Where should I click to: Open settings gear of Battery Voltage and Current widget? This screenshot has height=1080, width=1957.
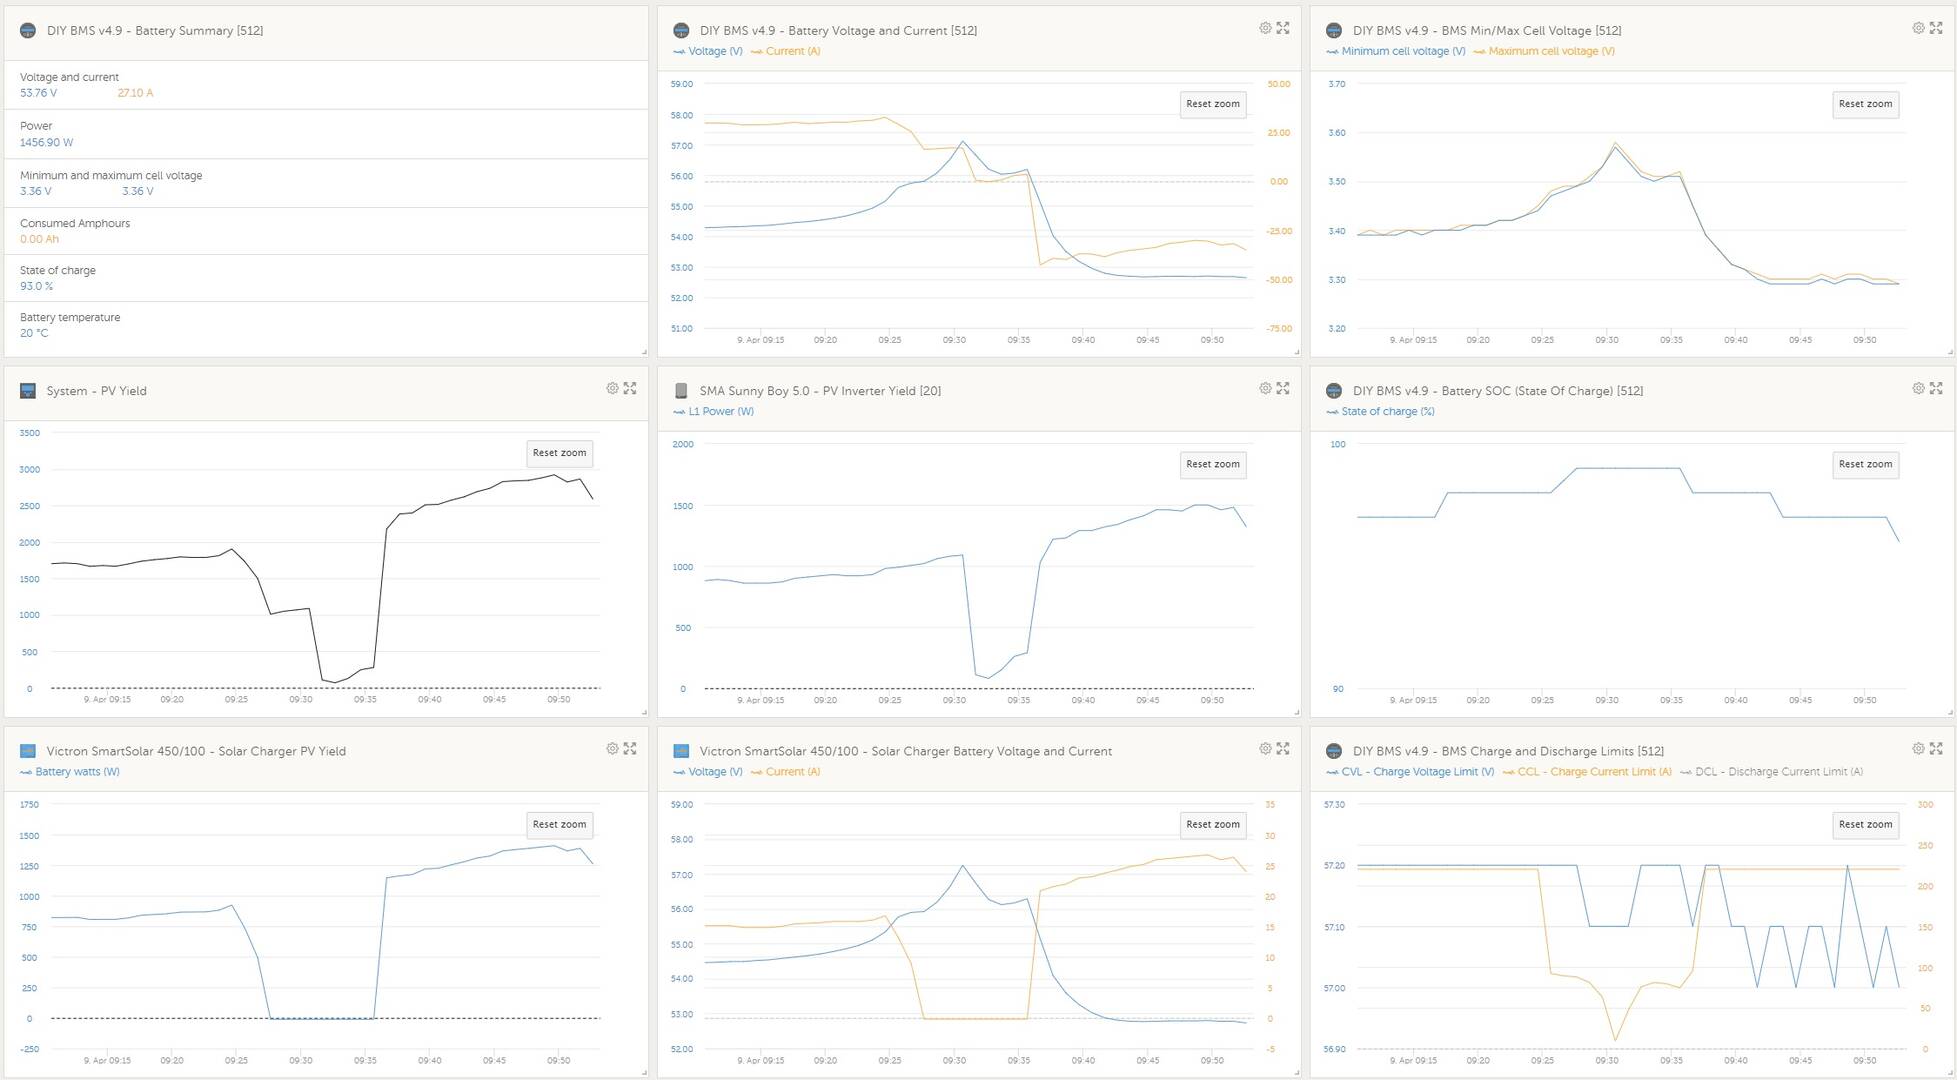tap(1265, 28)
